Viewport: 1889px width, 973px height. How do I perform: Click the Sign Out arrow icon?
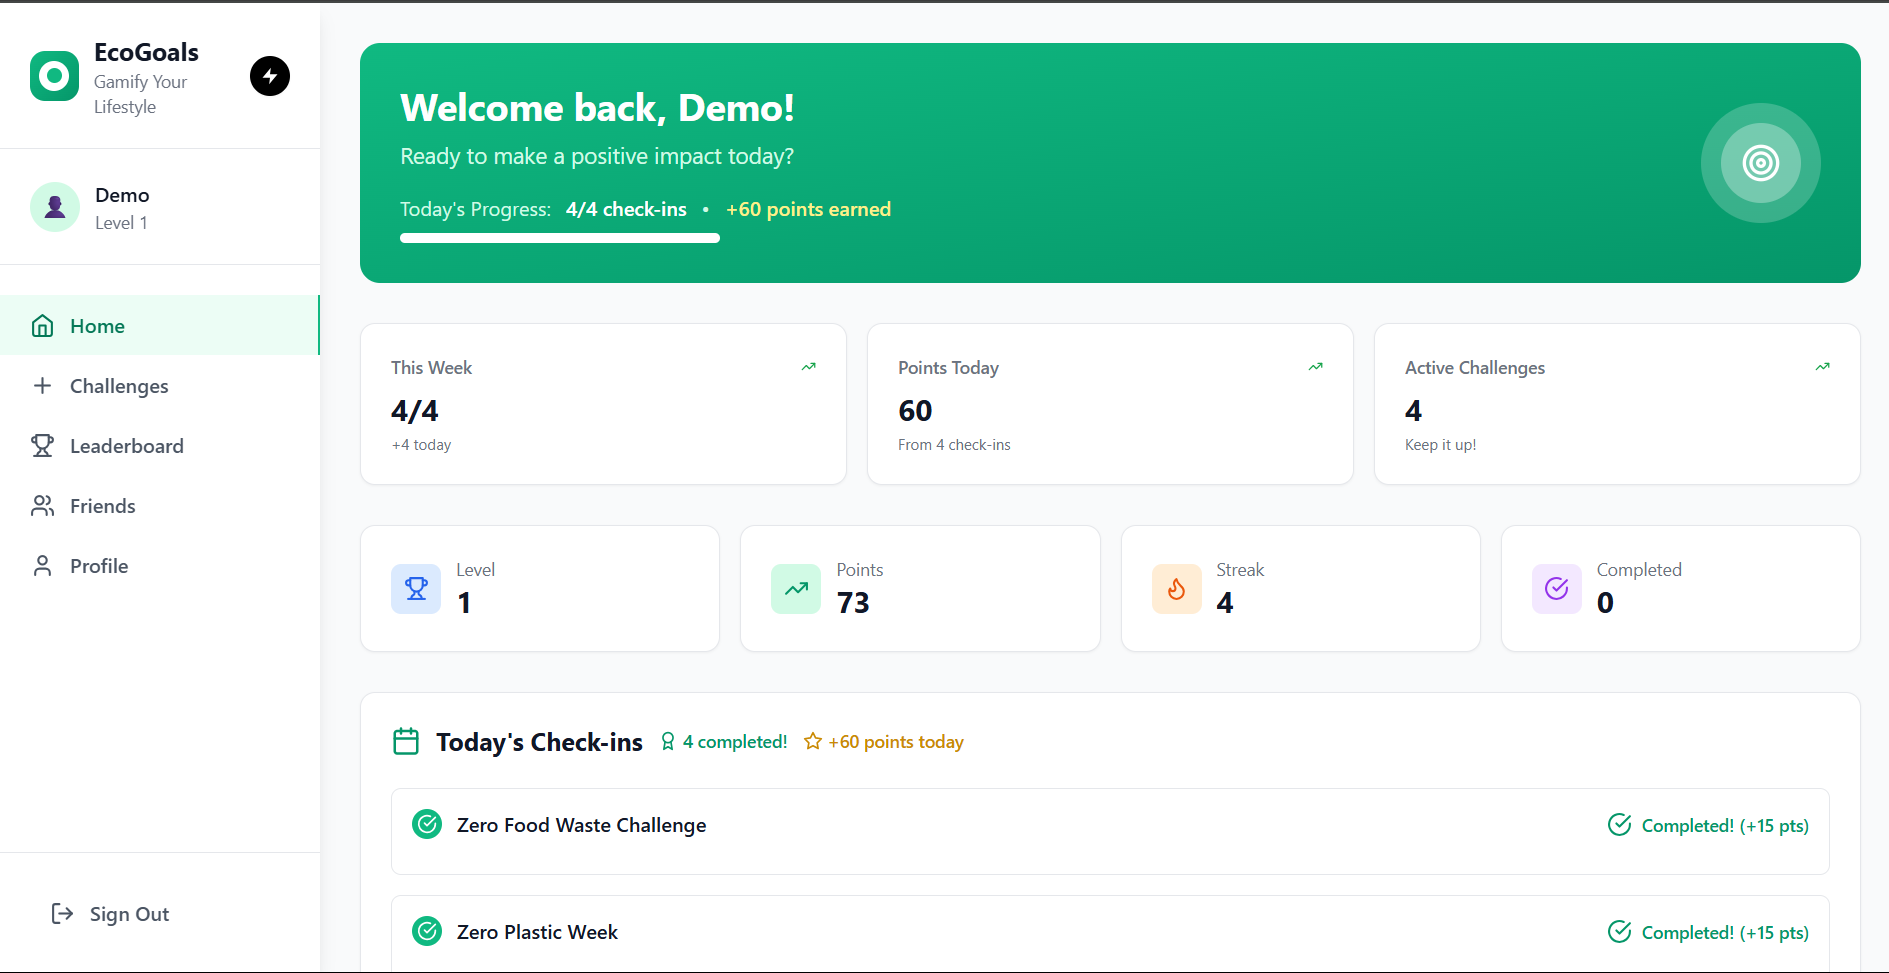coord(62,913)
